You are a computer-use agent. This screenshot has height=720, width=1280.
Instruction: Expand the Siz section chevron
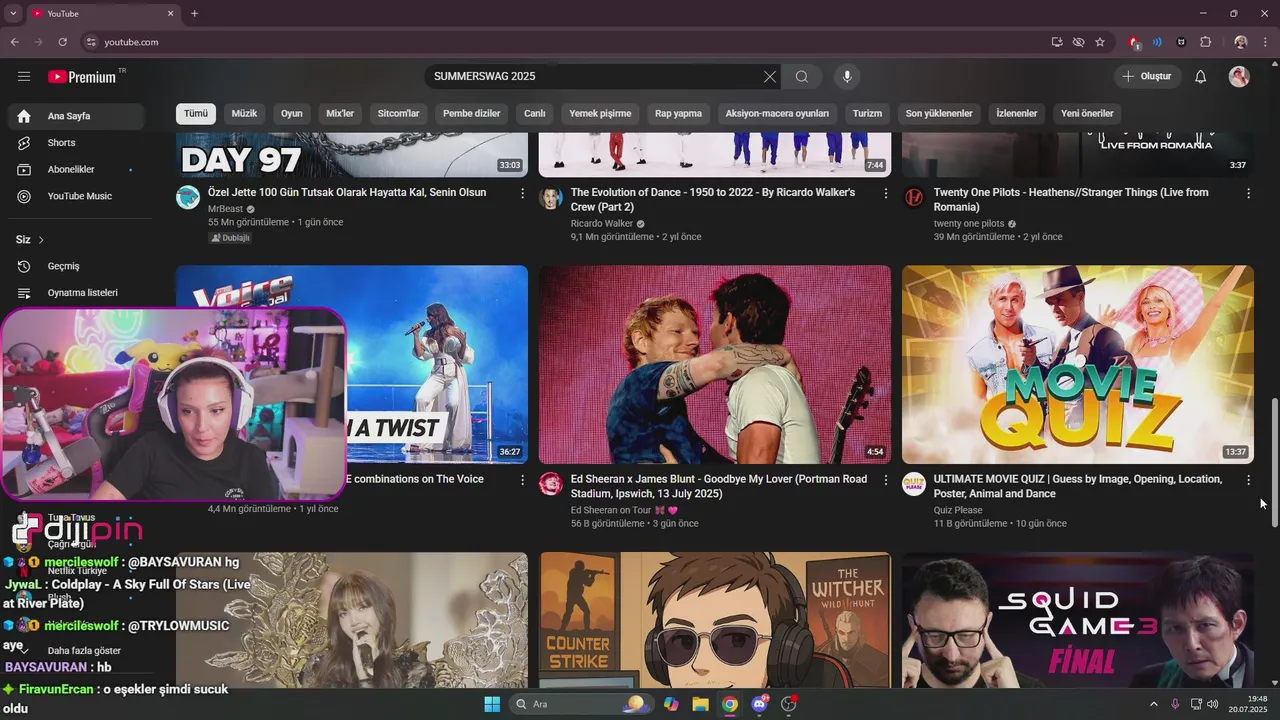pos(41,240)
